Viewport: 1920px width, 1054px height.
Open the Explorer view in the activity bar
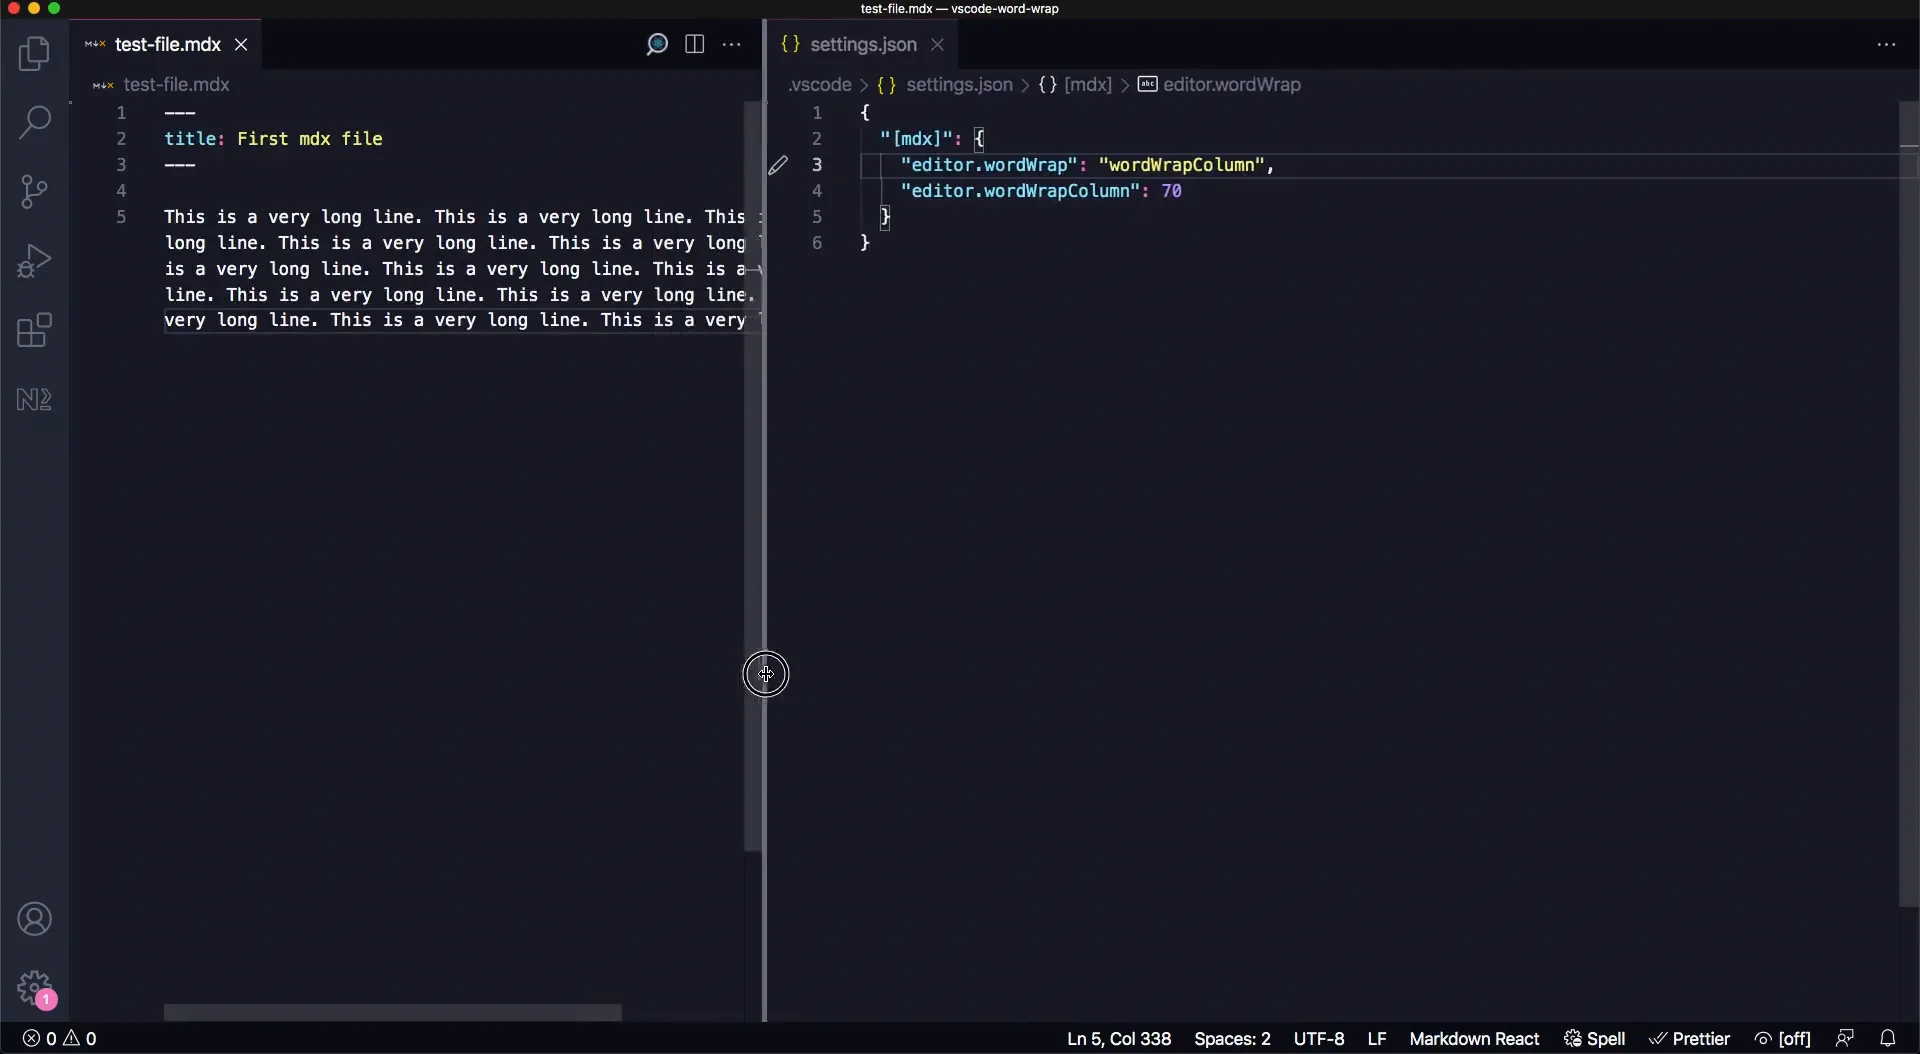click(35, 53)
